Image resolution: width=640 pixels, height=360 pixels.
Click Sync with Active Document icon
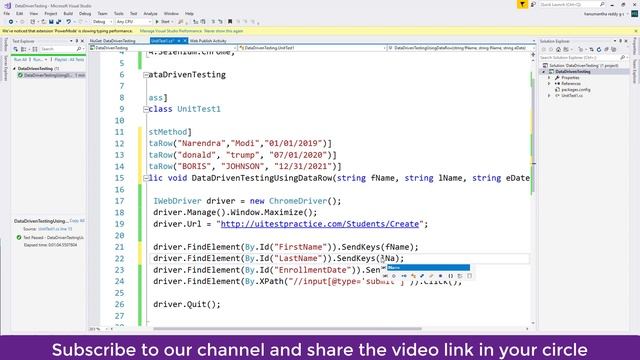click(591, 49)
